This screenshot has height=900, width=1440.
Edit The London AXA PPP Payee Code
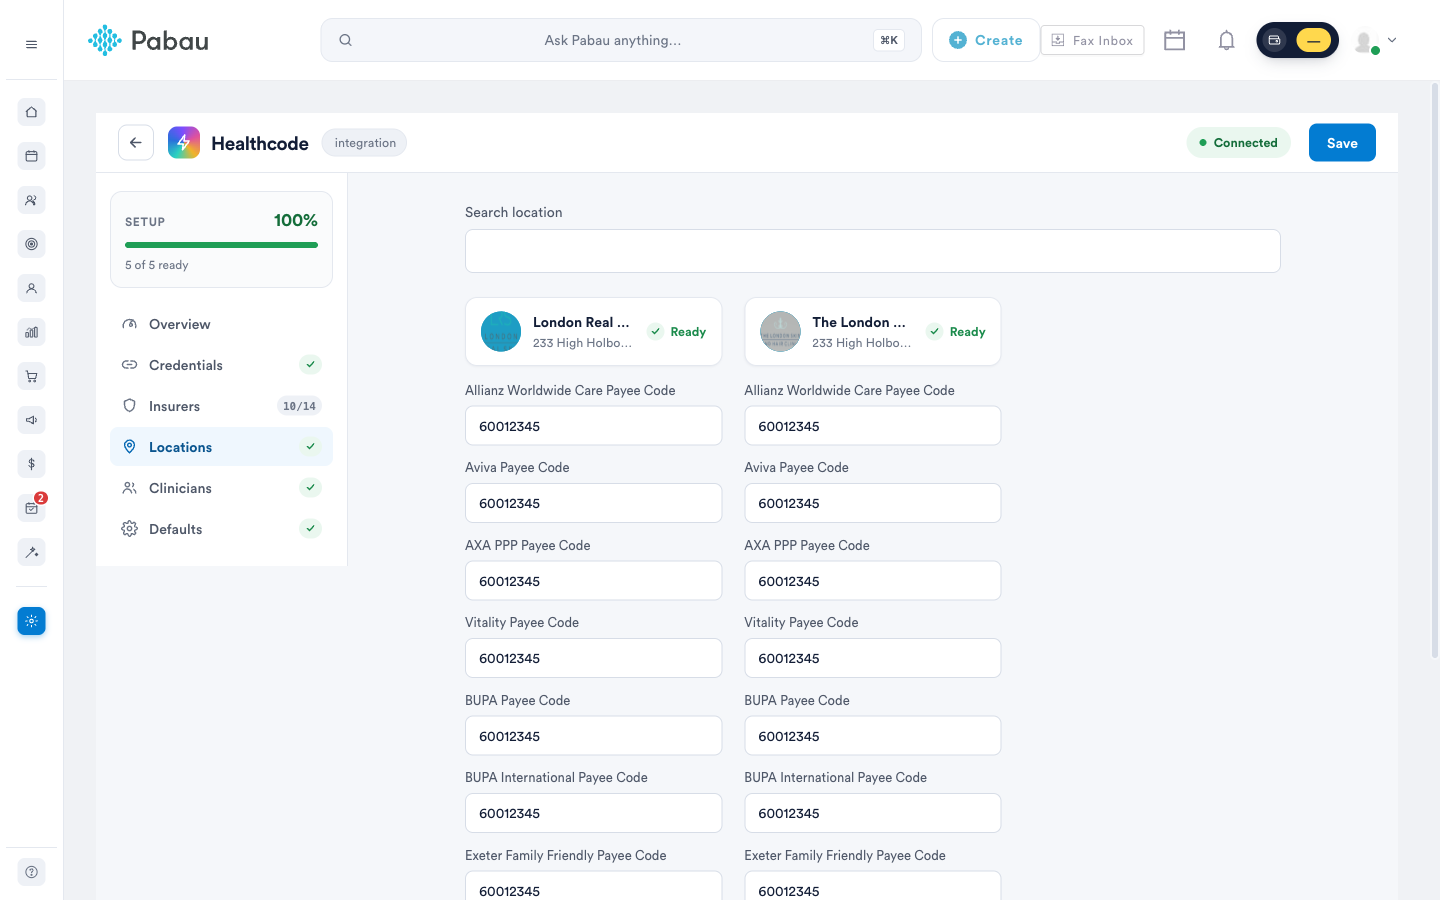tap(873, 581)
